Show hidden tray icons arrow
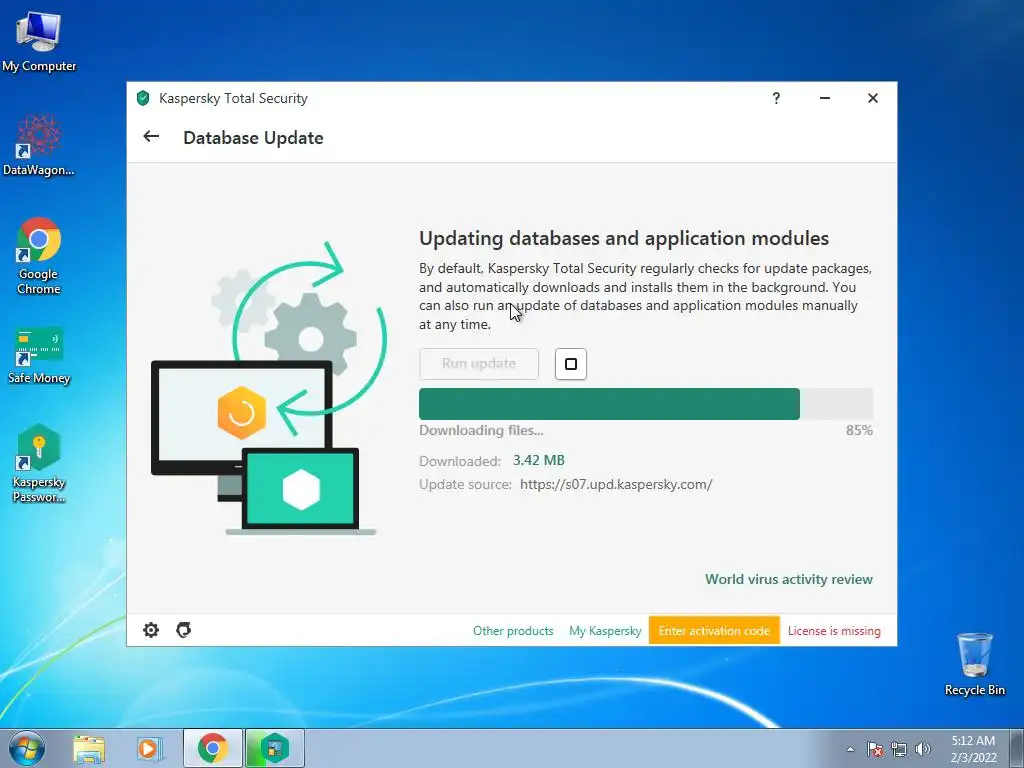The image size is (1024, 768). [850, 749]
